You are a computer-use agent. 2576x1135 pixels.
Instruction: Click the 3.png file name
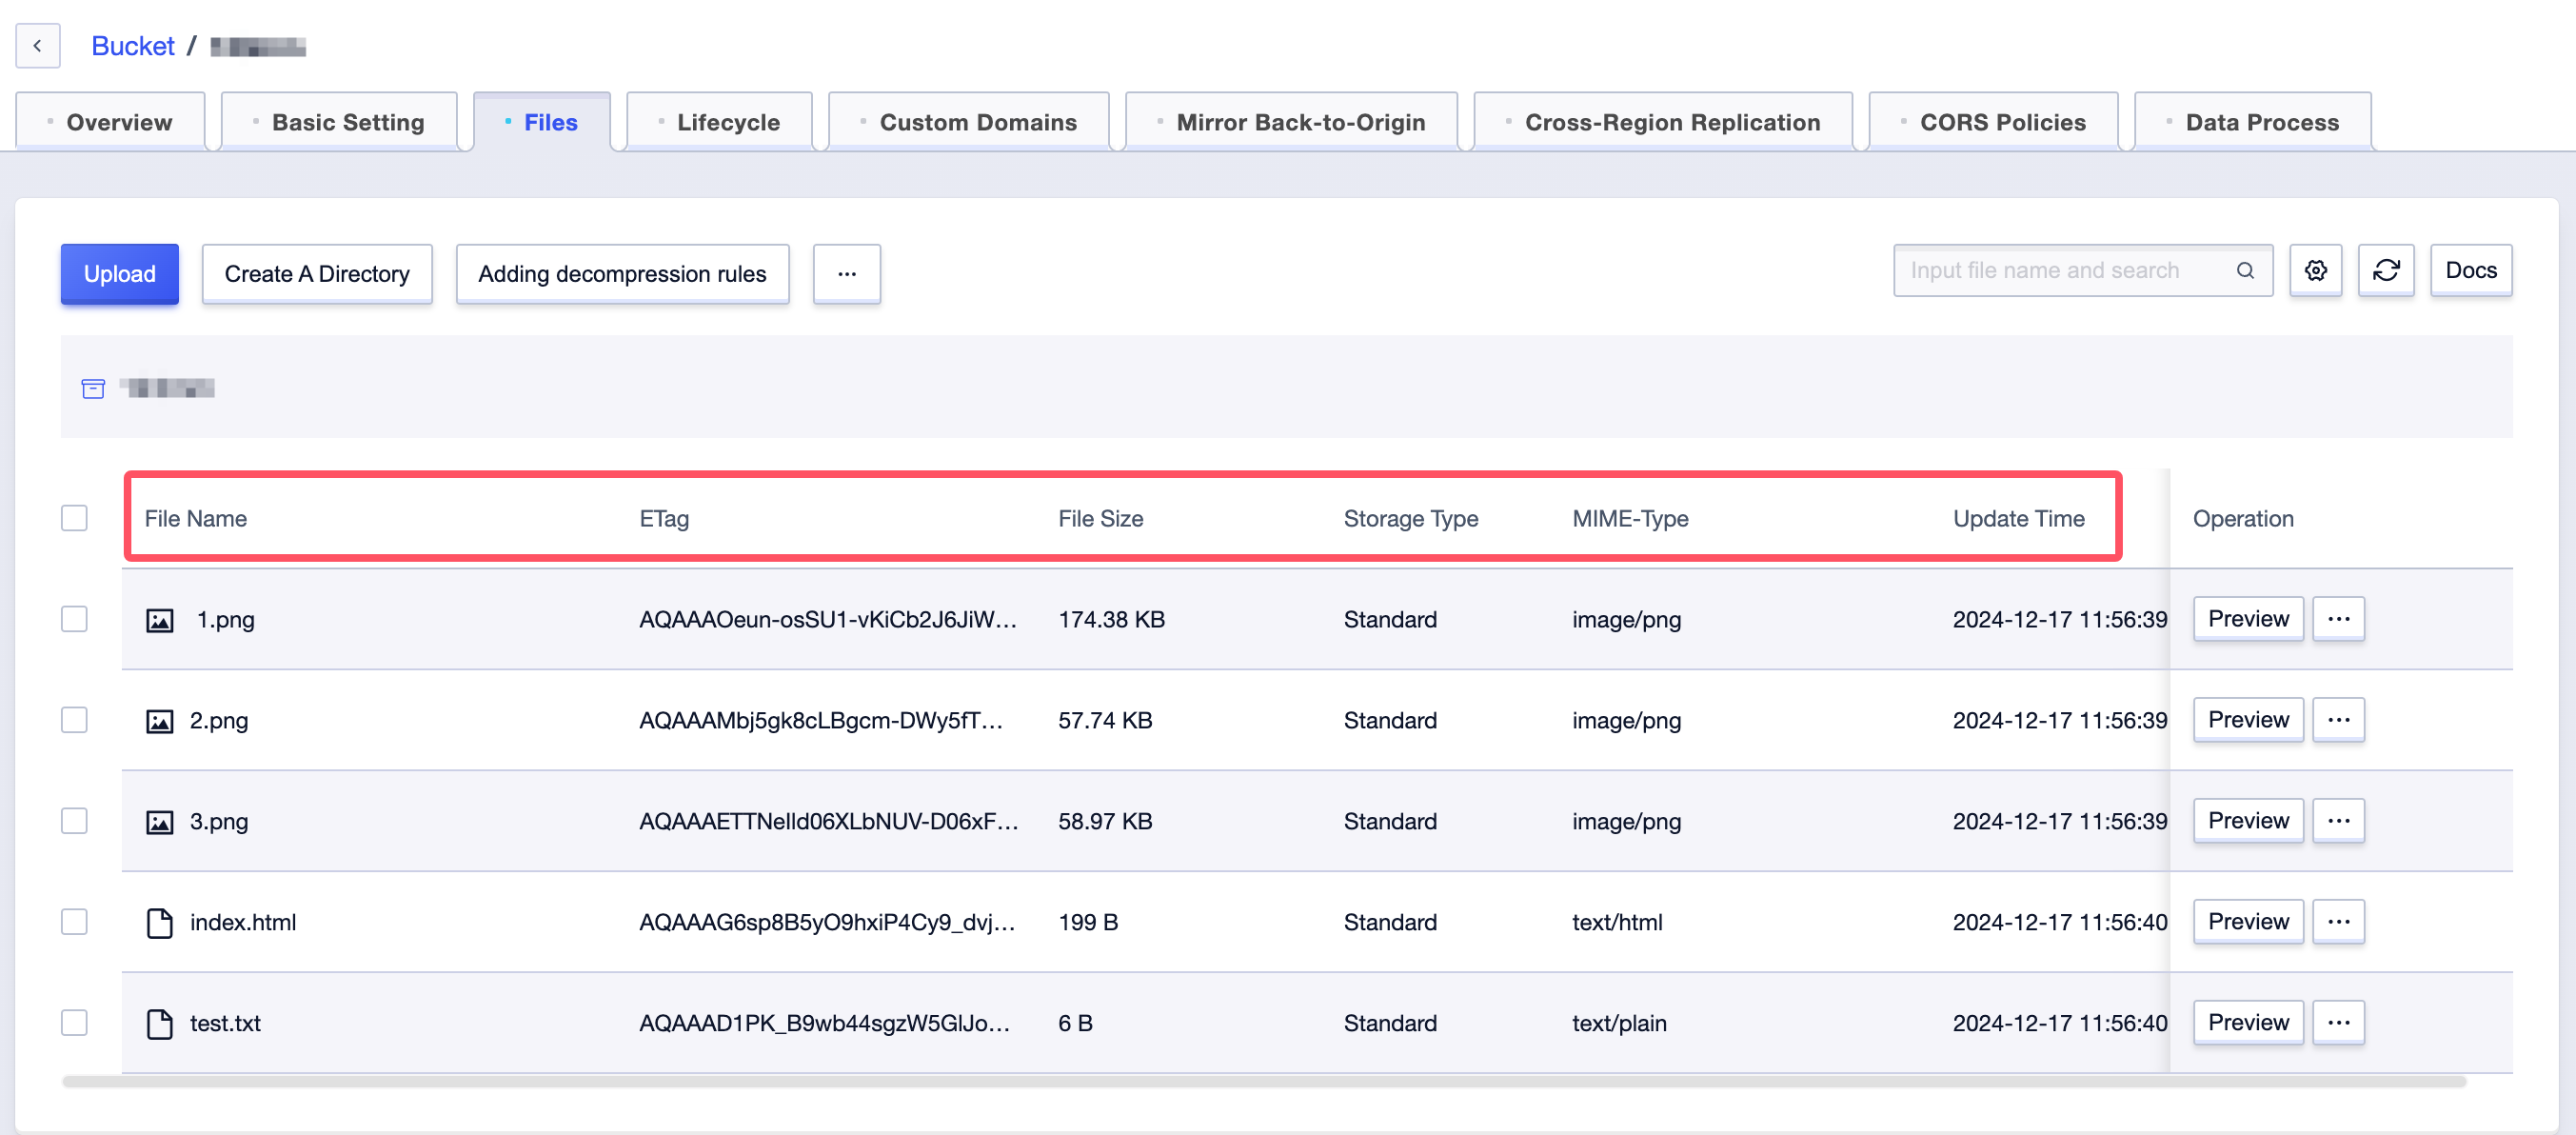[219, 822]
